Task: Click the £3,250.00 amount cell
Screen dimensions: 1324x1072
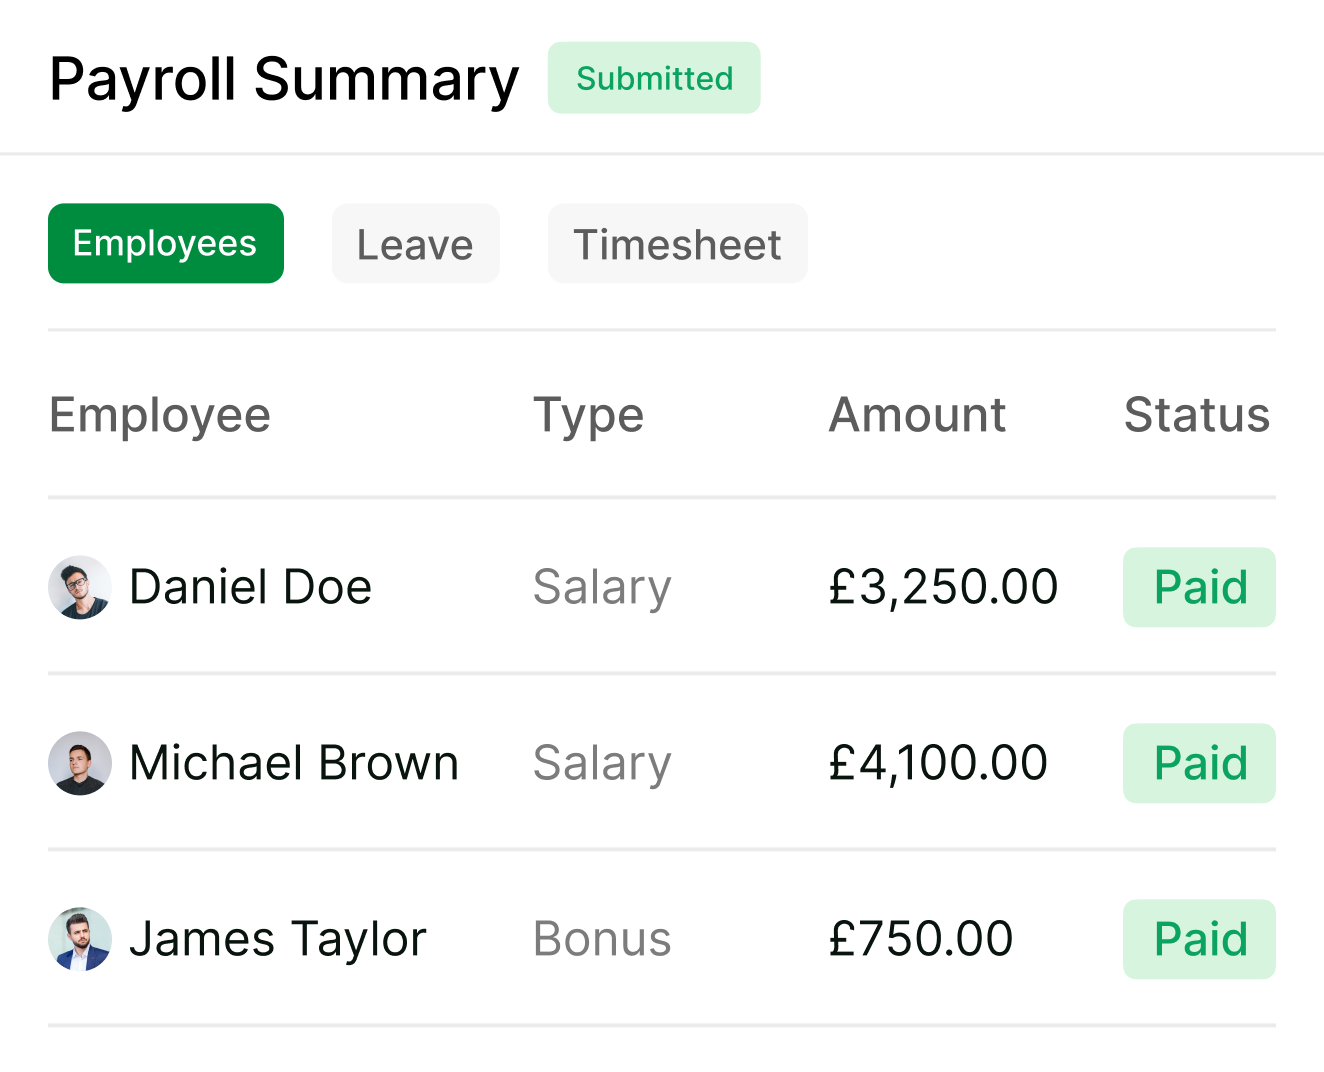Action: 943,587
